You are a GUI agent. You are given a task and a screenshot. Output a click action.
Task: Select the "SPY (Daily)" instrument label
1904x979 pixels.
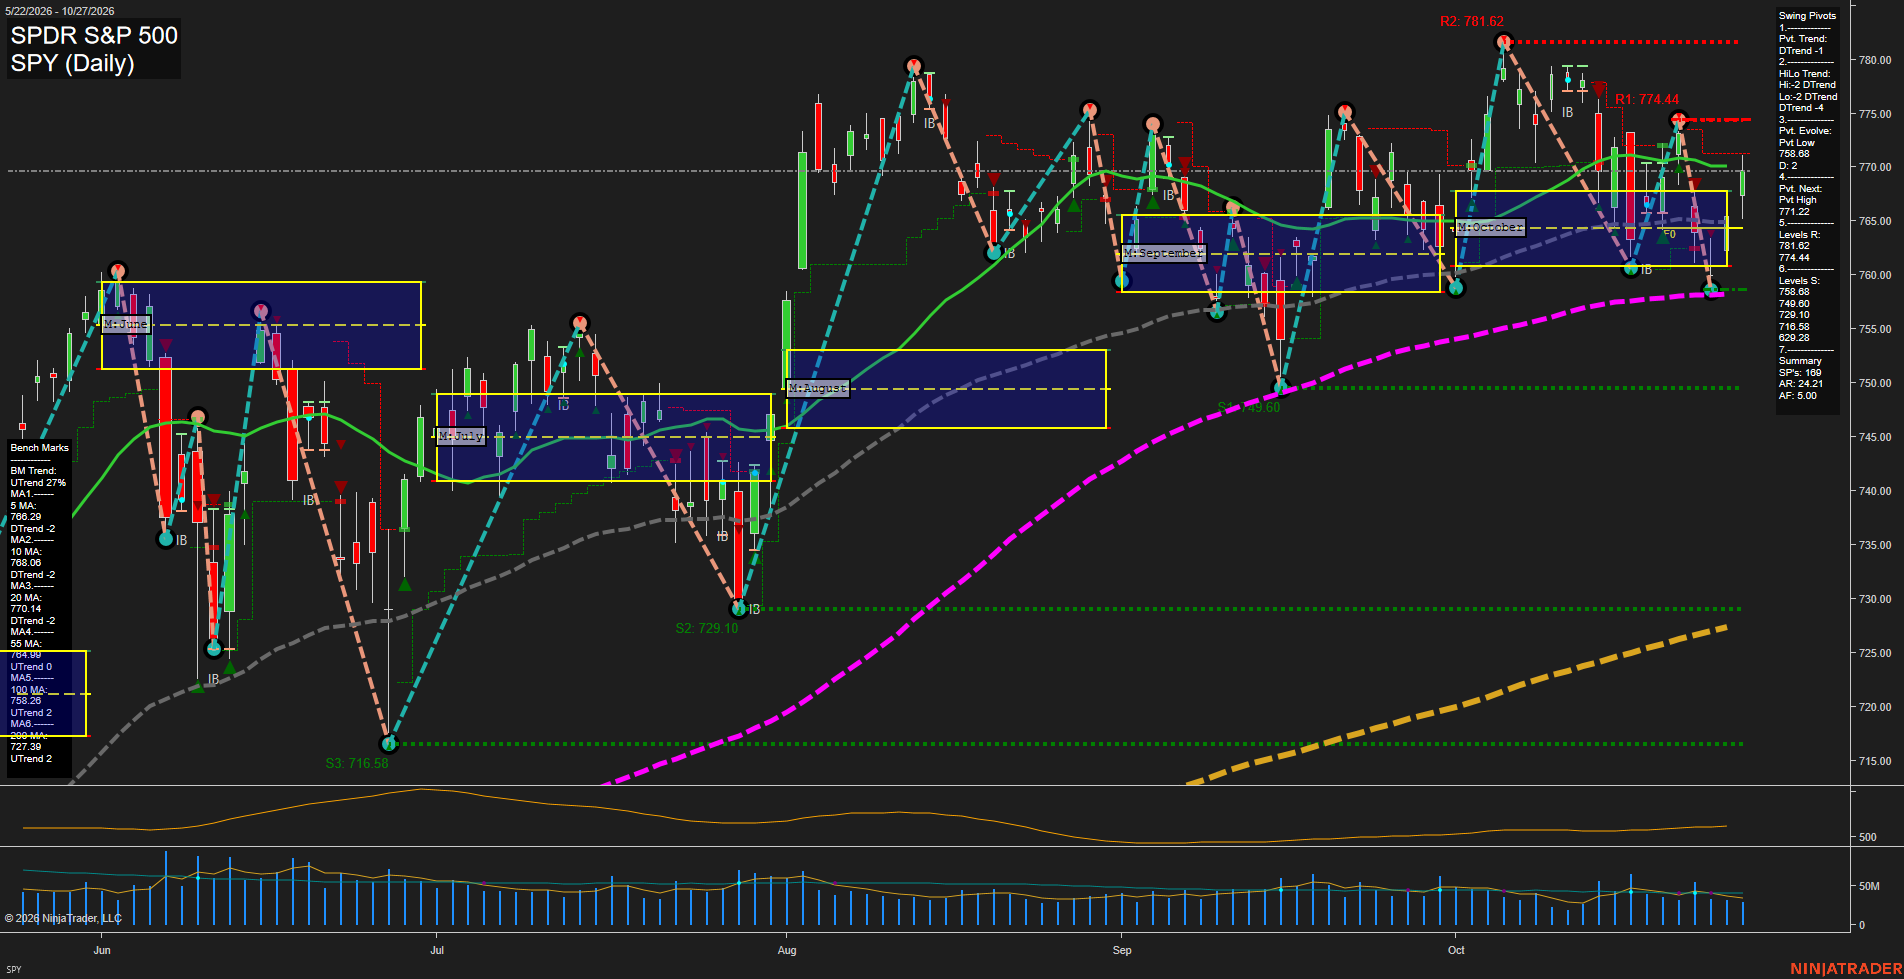point(72,63)
